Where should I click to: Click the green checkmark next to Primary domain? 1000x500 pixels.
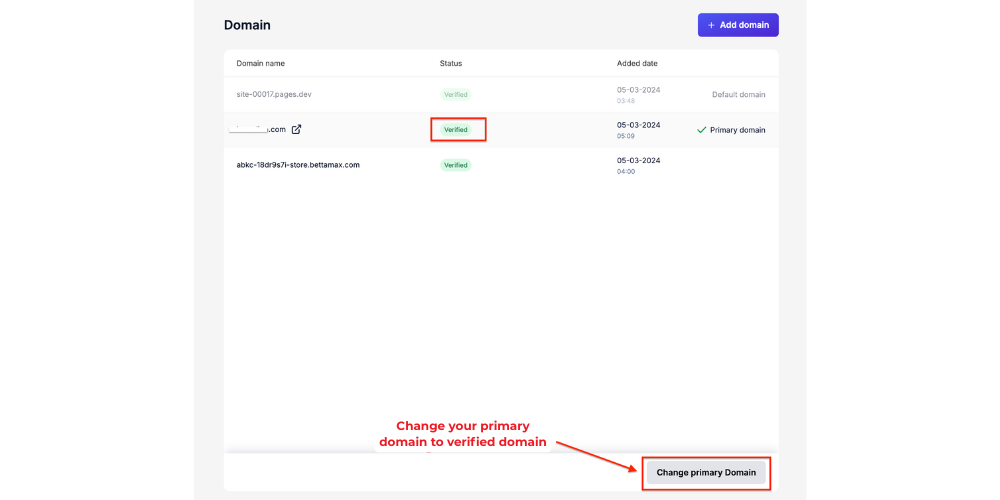tap(701, 130)
